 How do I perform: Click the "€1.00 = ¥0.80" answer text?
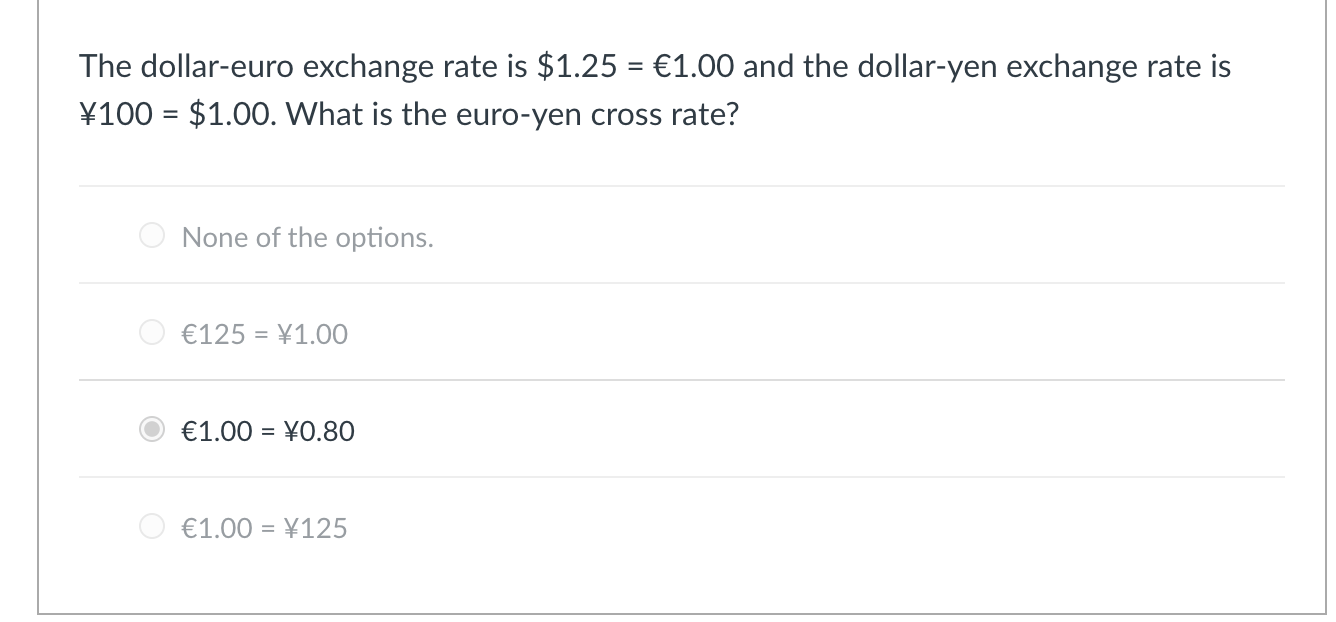click(x=268, y=431)
